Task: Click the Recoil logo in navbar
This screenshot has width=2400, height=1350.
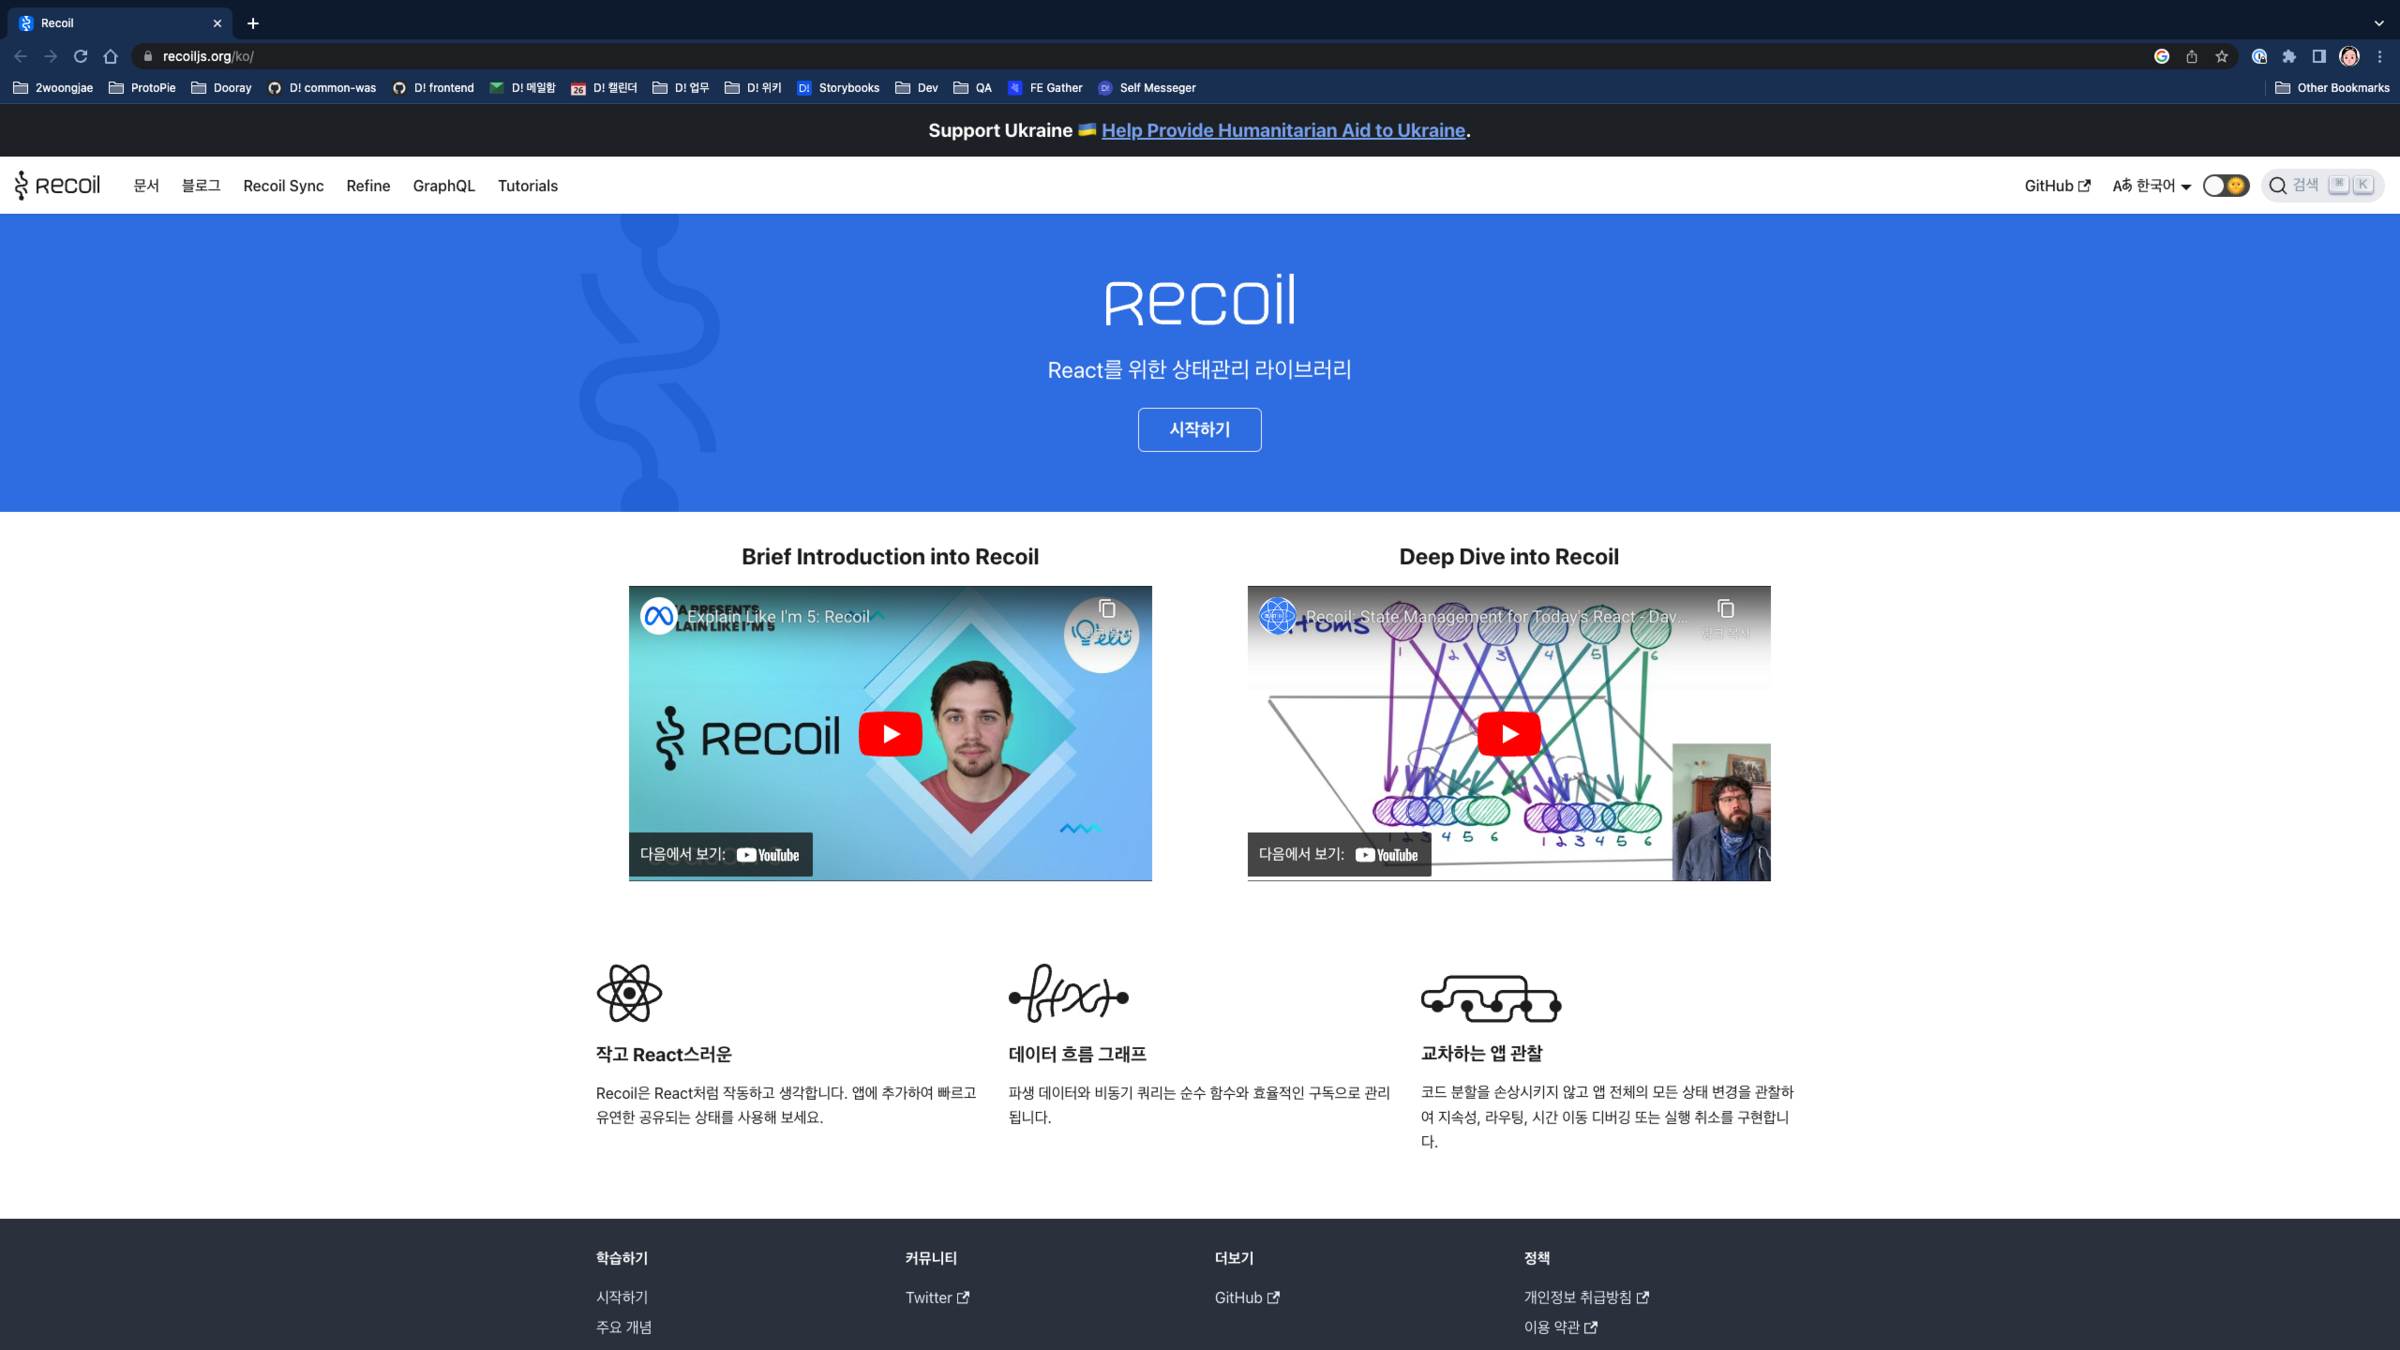Action: (58, 186)
